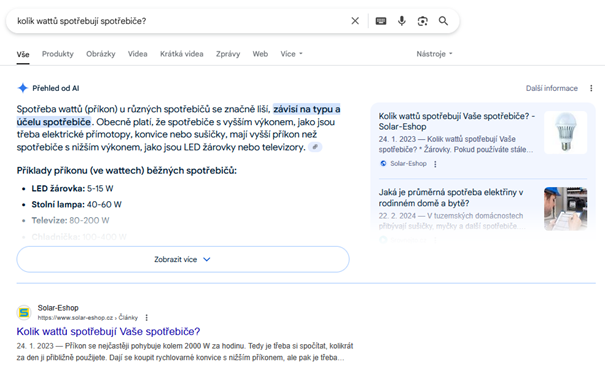Expand the Více dropdown menu
This screenshot has width=605, height=370.
tap(291, 54)
